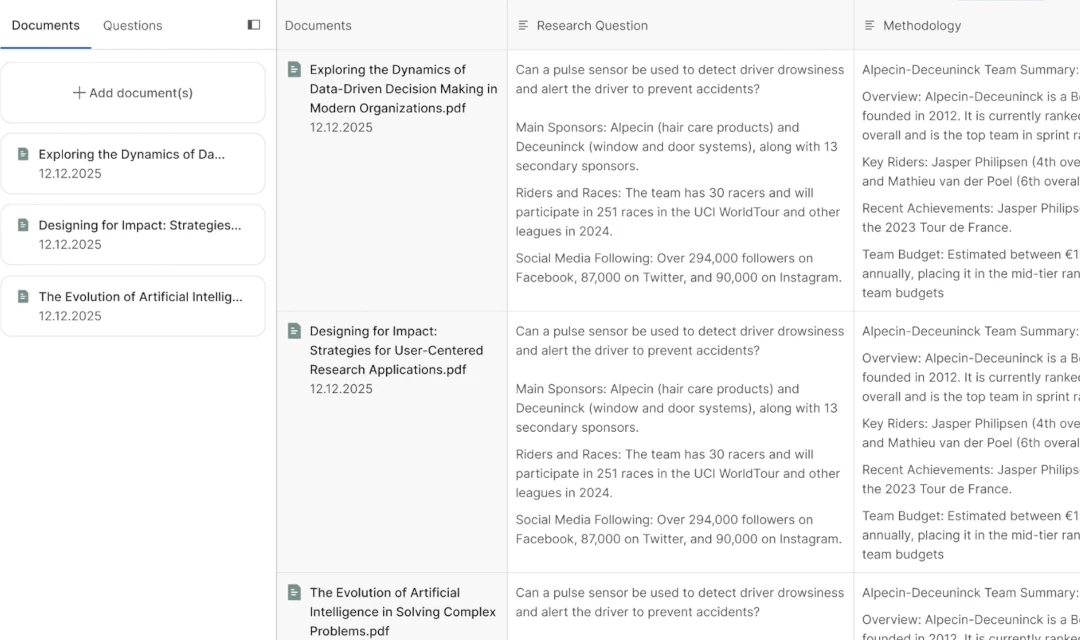Switch to the Questions tab
The height and width of the screenshot is (640, 1080).
(x=132, y=25)
